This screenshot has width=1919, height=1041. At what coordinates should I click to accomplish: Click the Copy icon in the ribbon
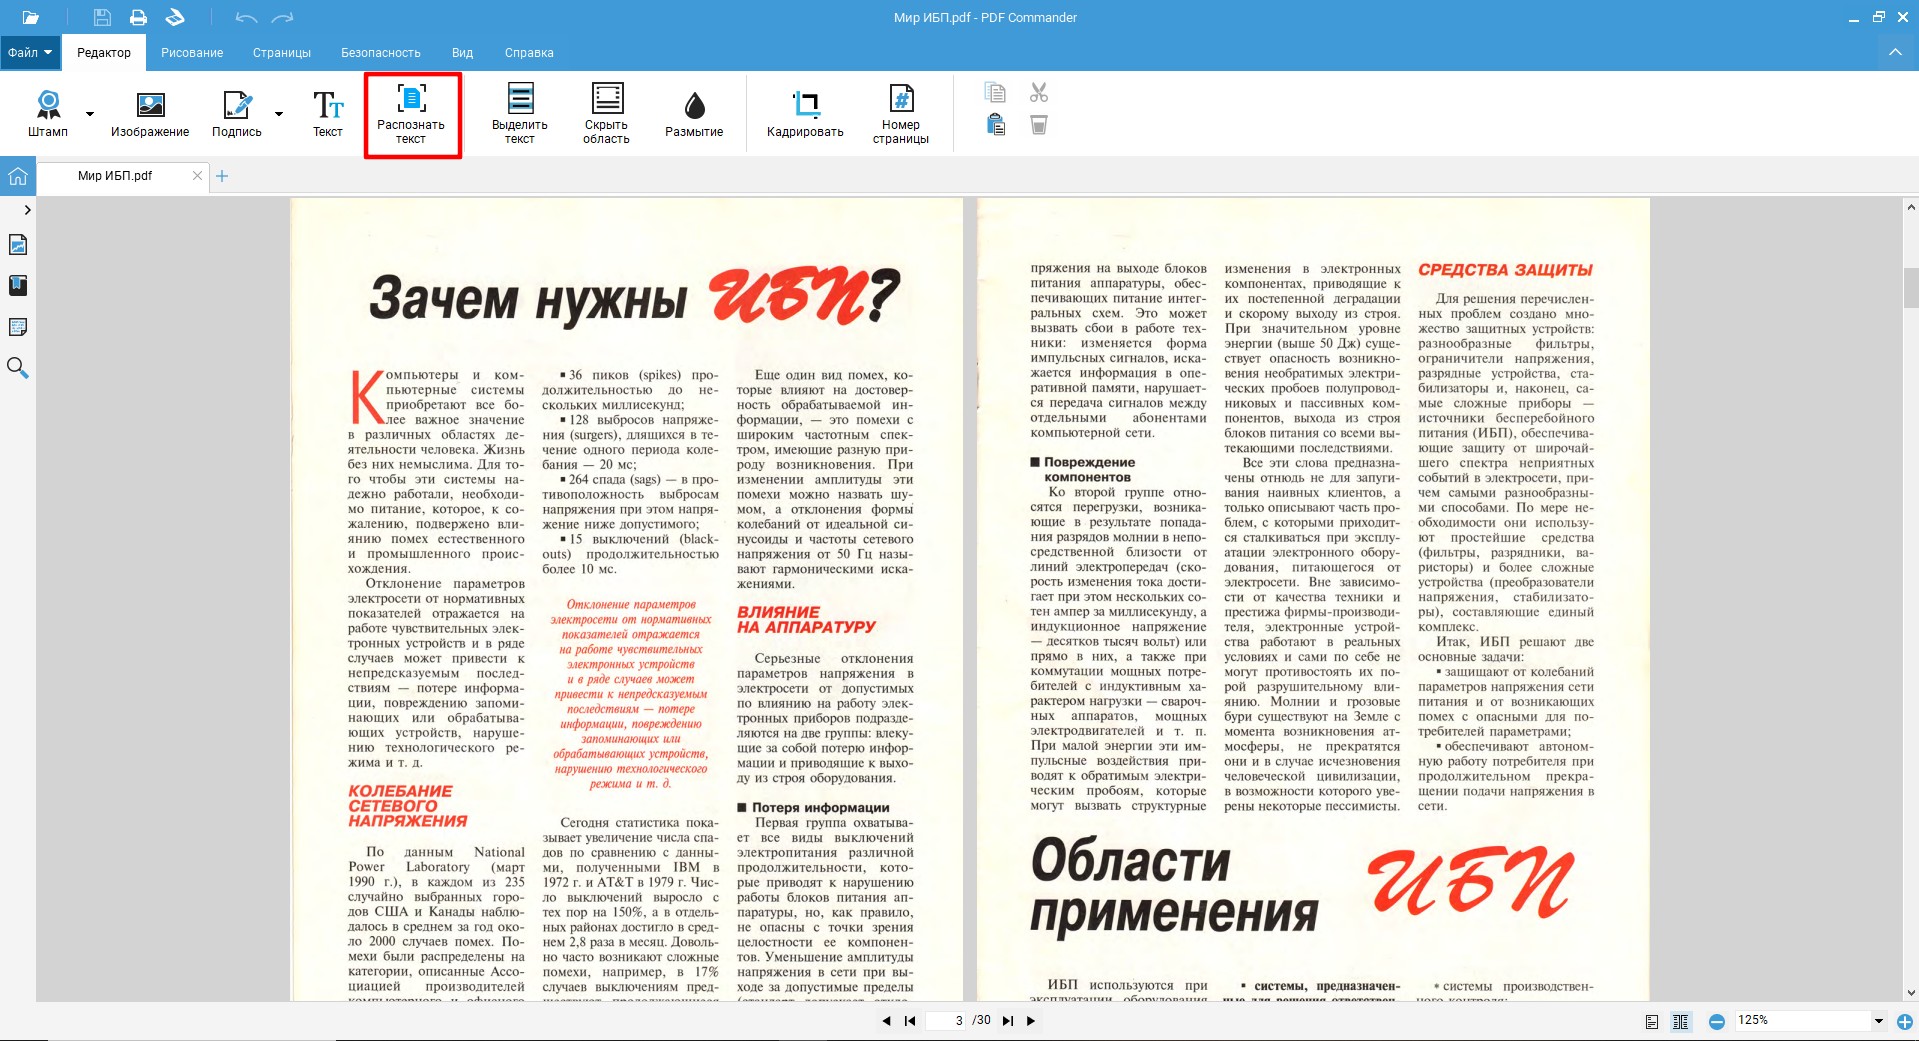pyautogui.click(x=995, y=93)
